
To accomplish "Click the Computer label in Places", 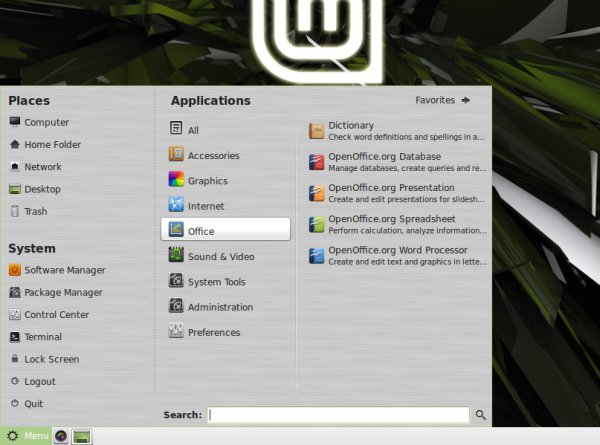I will (x=47, y=122).
